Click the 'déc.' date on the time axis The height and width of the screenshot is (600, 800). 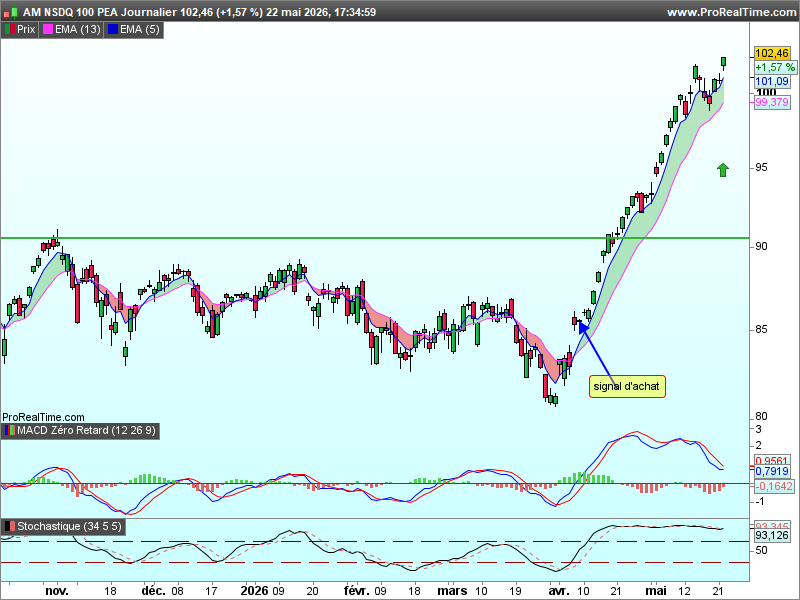pyautogui.click(x=154, y=591)
